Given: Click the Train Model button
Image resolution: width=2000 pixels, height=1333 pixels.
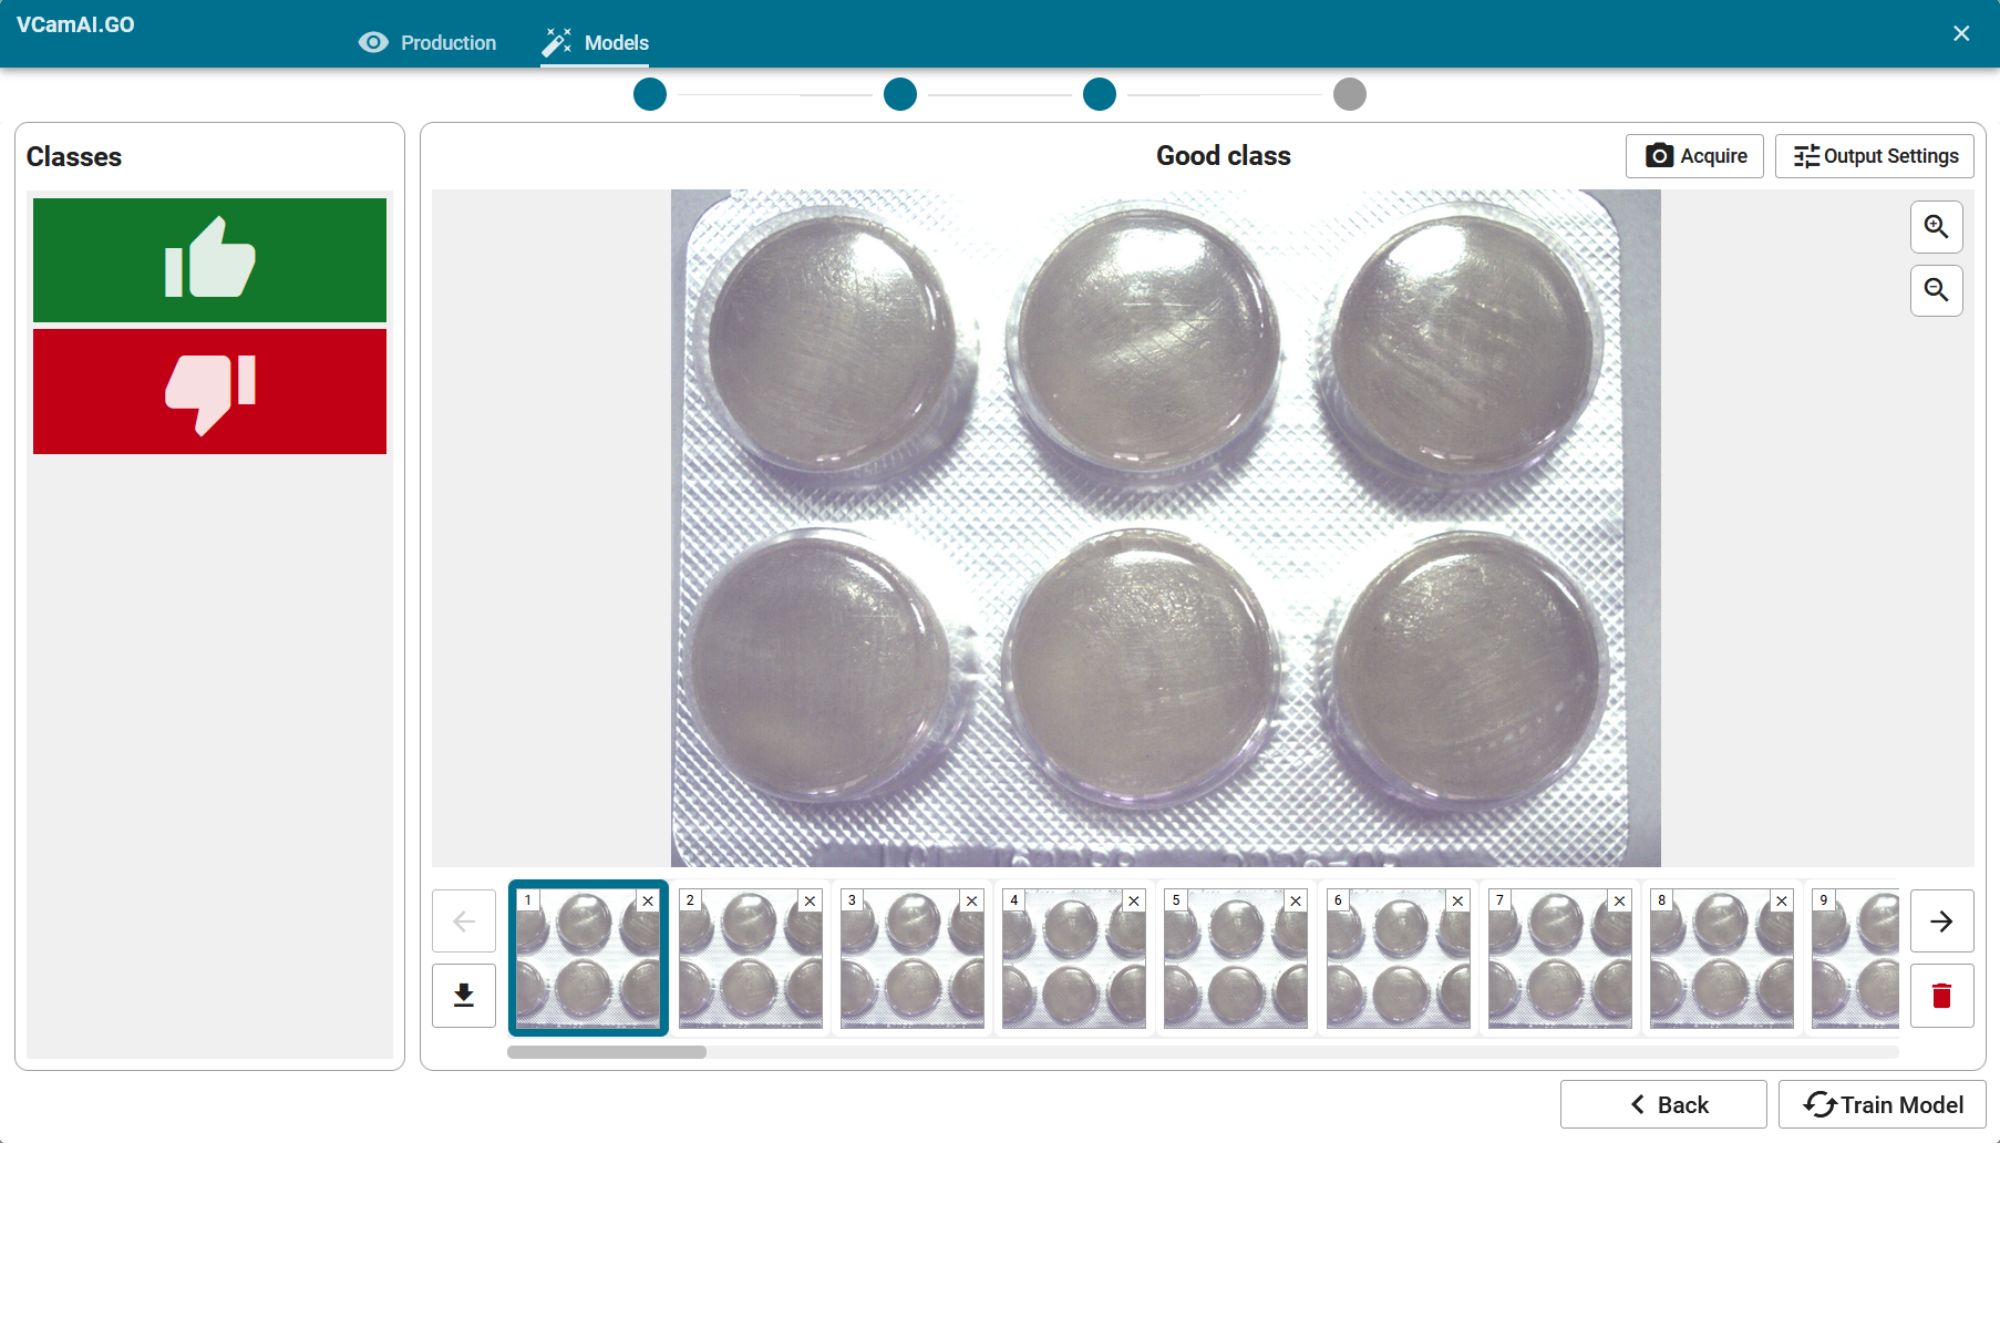Looking at the screenshot, I should pos(1882,1104).
